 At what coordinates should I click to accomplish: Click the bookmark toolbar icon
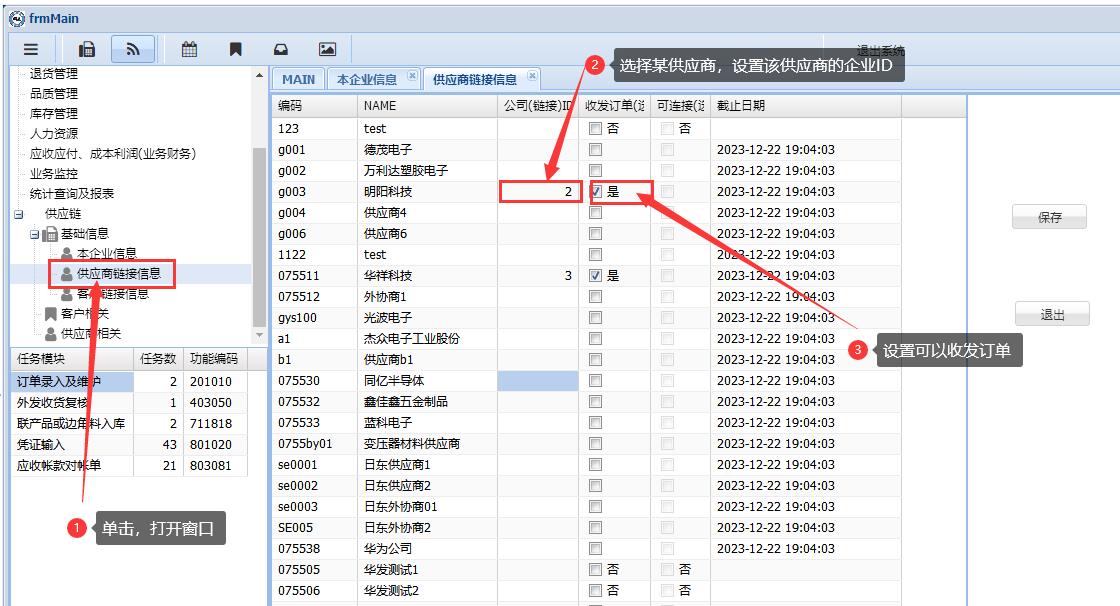coord(235,49)
